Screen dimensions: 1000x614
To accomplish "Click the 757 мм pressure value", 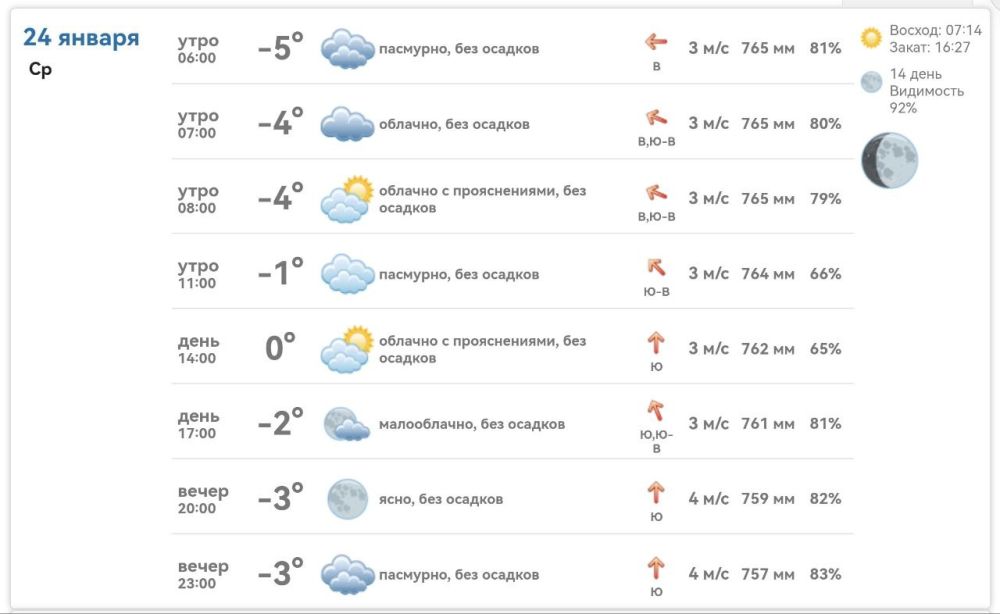I will (x=768, y=574).
